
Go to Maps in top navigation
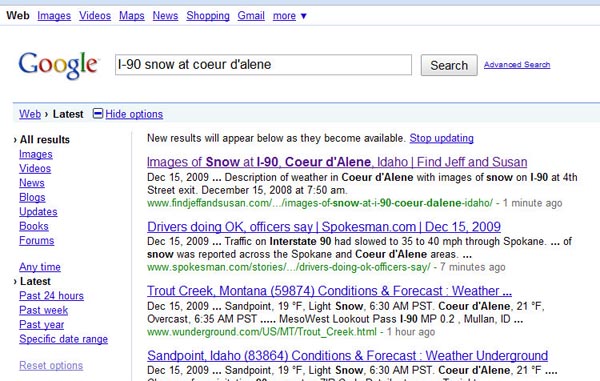click(132, 16)
